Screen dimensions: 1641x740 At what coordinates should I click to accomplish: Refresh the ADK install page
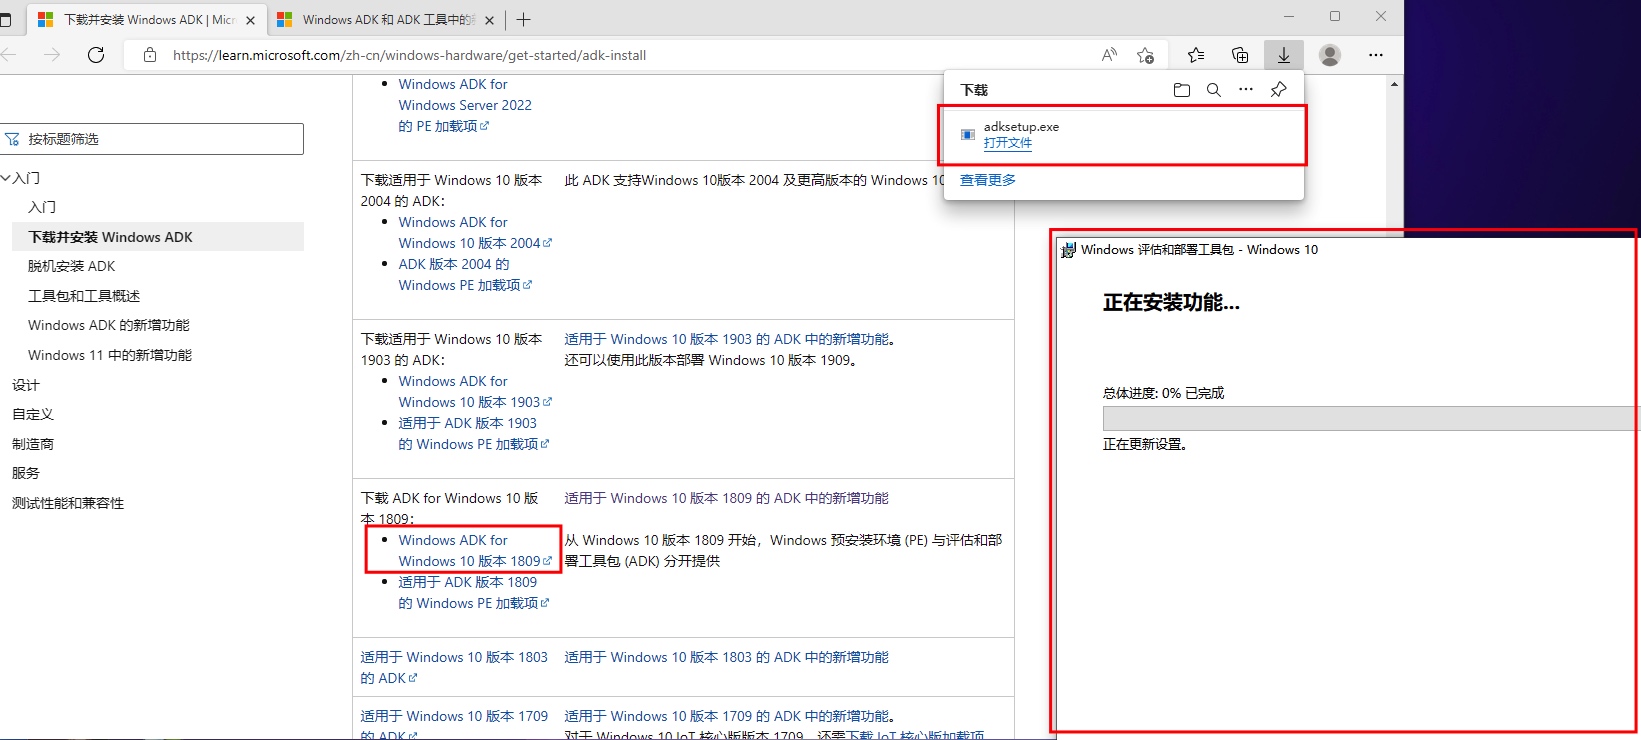(x=96, y=55)
